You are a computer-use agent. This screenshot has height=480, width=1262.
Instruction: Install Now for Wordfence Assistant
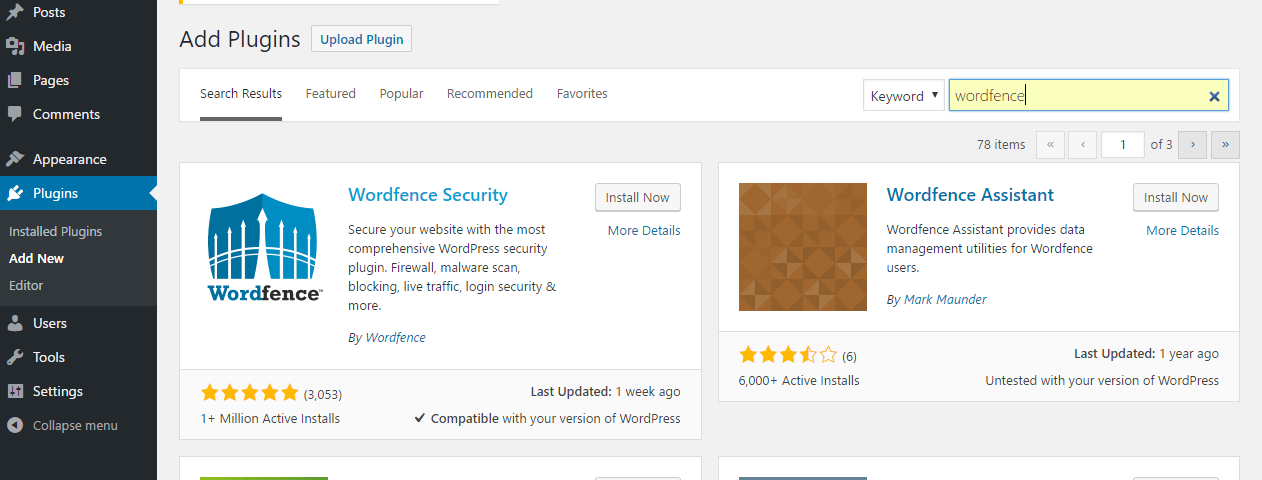[x=1176, y=198]
